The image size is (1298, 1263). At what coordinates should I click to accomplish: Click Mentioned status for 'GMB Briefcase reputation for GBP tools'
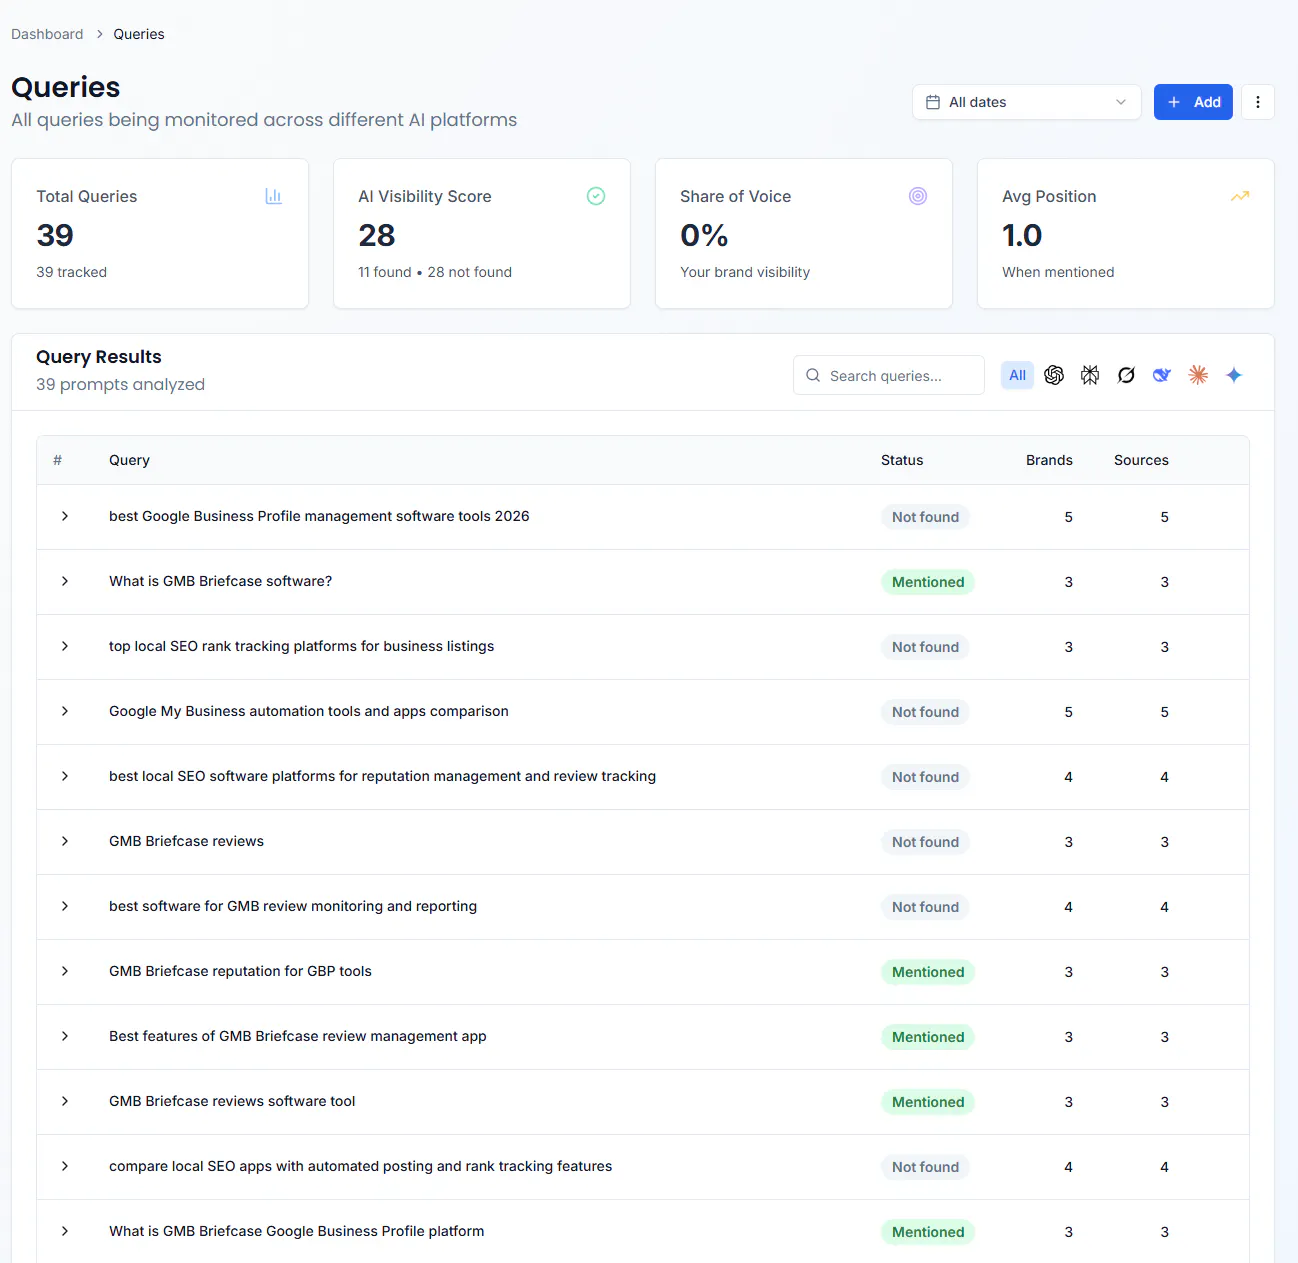tap(928, 972)
